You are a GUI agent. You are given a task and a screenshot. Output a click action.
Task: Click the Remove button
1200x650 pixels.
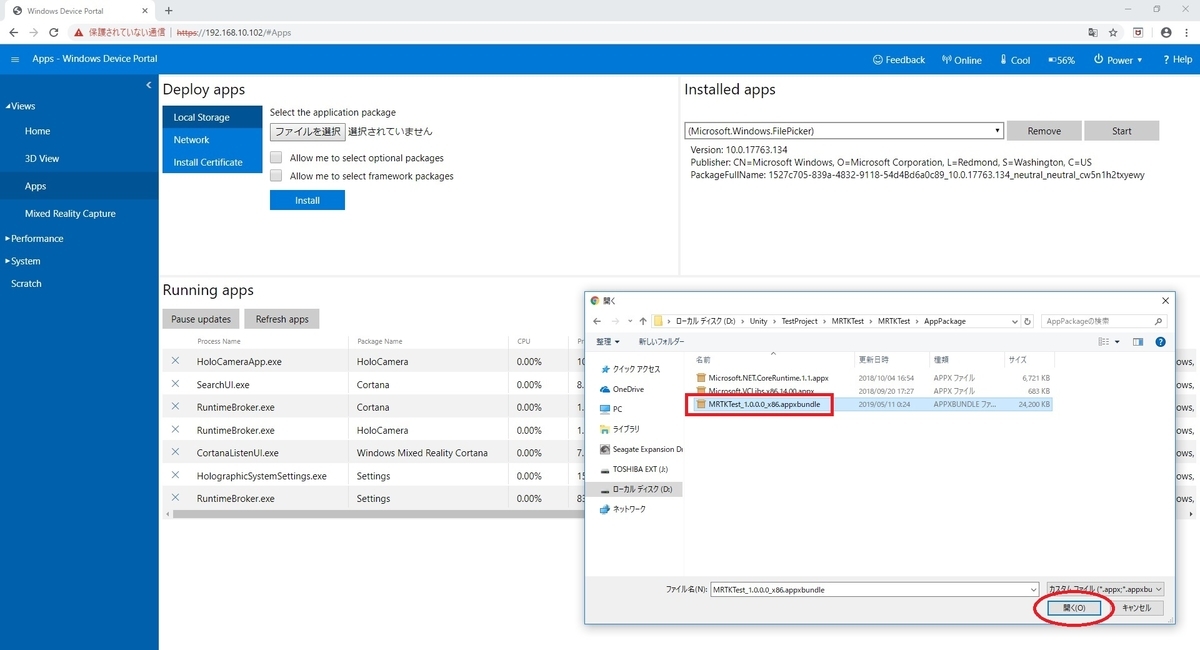pos(1044,131)
